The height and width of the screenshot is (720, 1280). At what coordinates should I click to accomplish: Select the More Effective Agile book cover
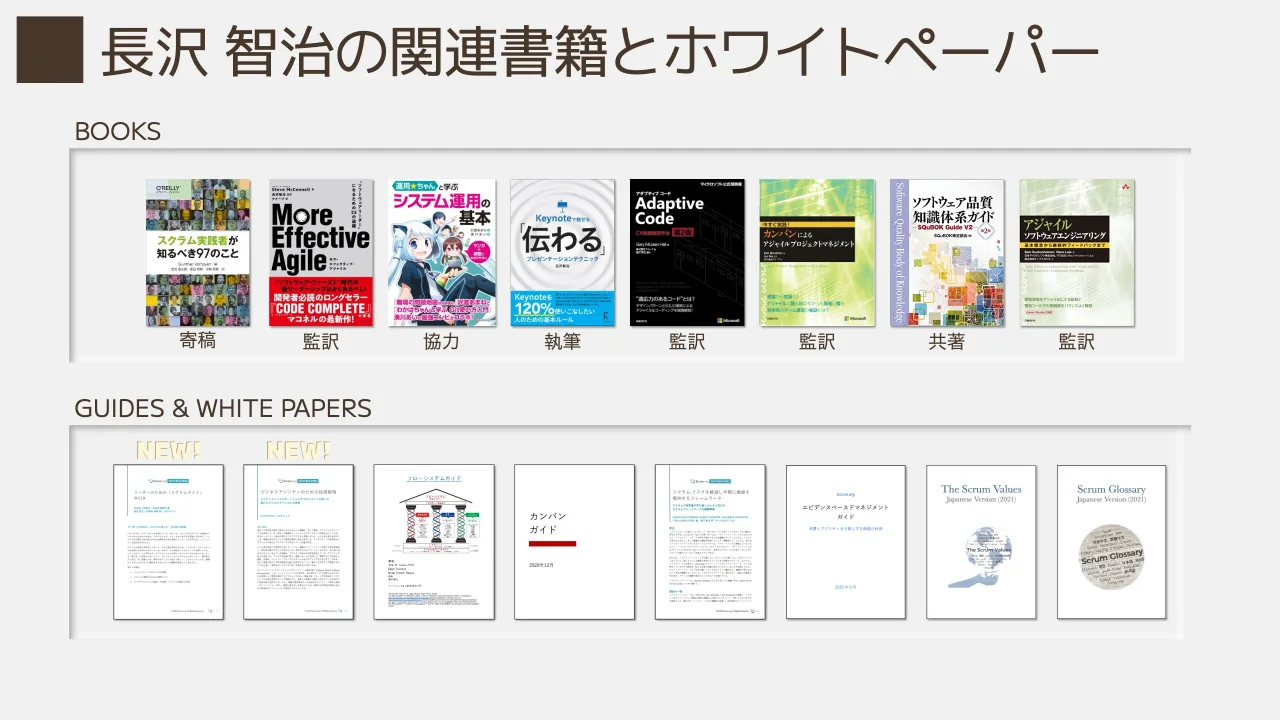(x=321, y=253)
